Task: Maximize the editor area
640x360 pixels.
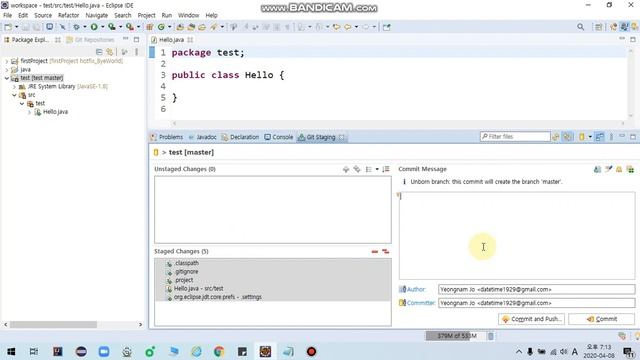Action: tap(633, 39)
